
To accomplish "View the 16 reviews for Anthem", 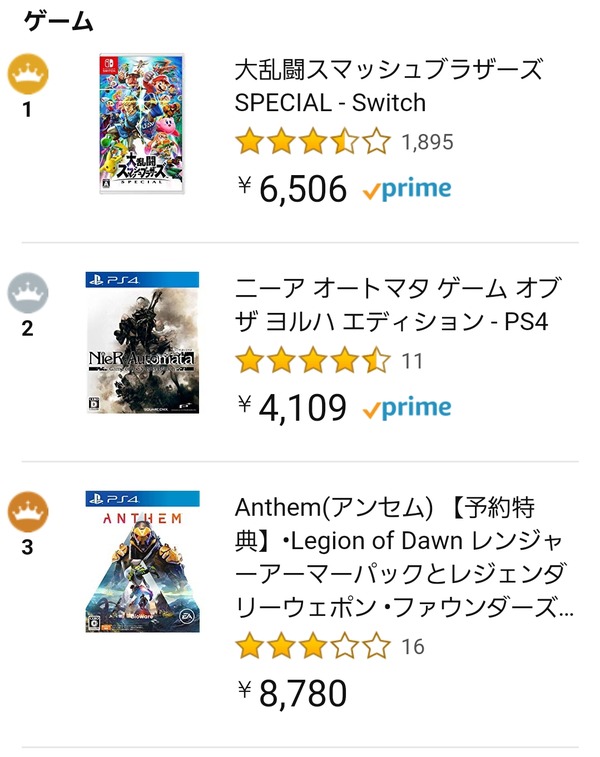I will (413, 647).
